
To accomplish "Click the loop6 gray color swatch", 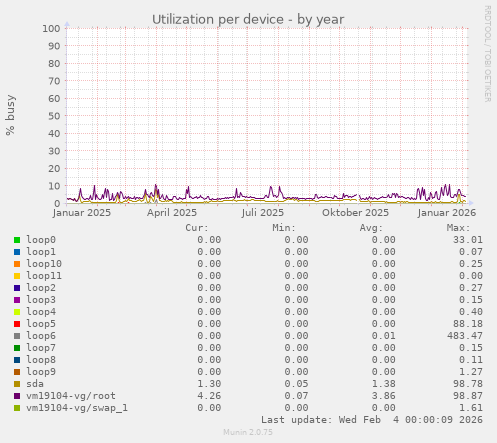I will click(x=17, y=336).
